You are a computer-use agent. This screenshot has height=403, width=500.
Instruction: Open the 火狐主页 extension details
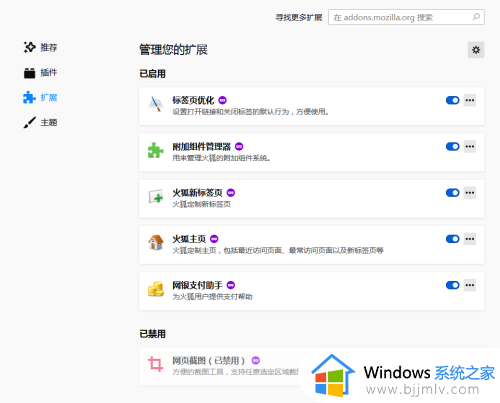(312, 245)
